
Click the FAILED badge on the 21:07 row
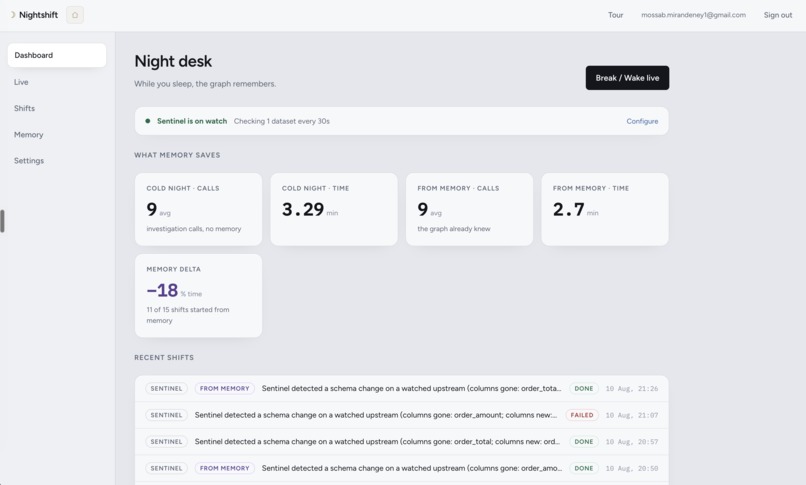(582, 415)
